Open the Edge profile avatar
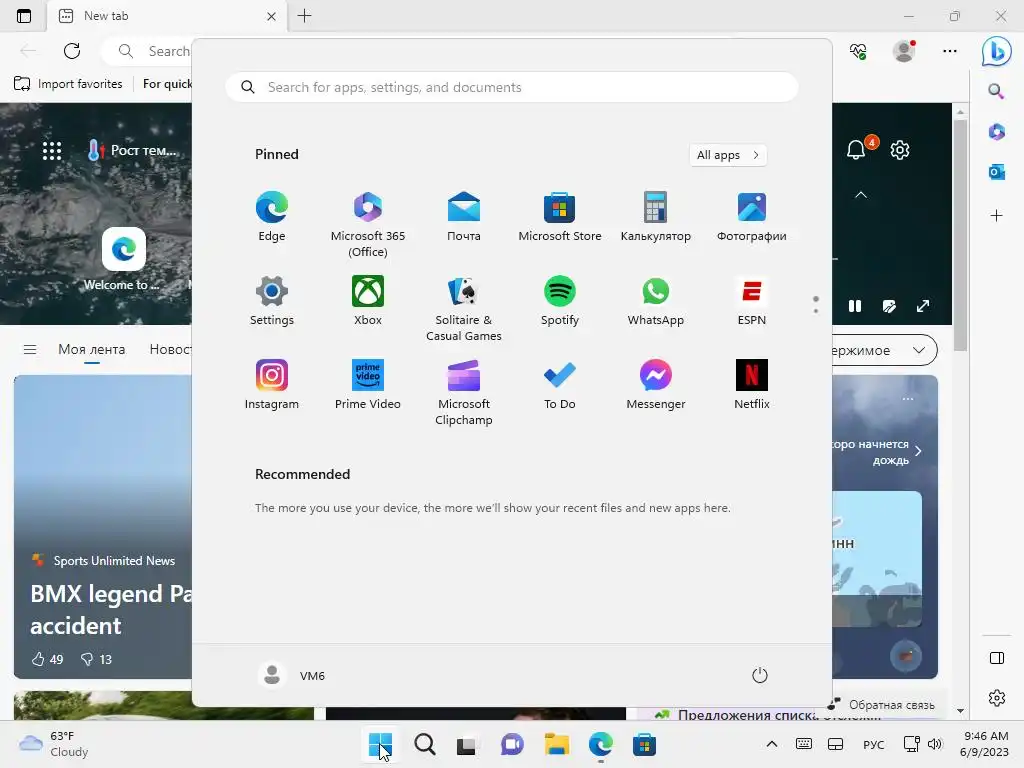This screenshot has height=768, width=1024. coord(904,51)
